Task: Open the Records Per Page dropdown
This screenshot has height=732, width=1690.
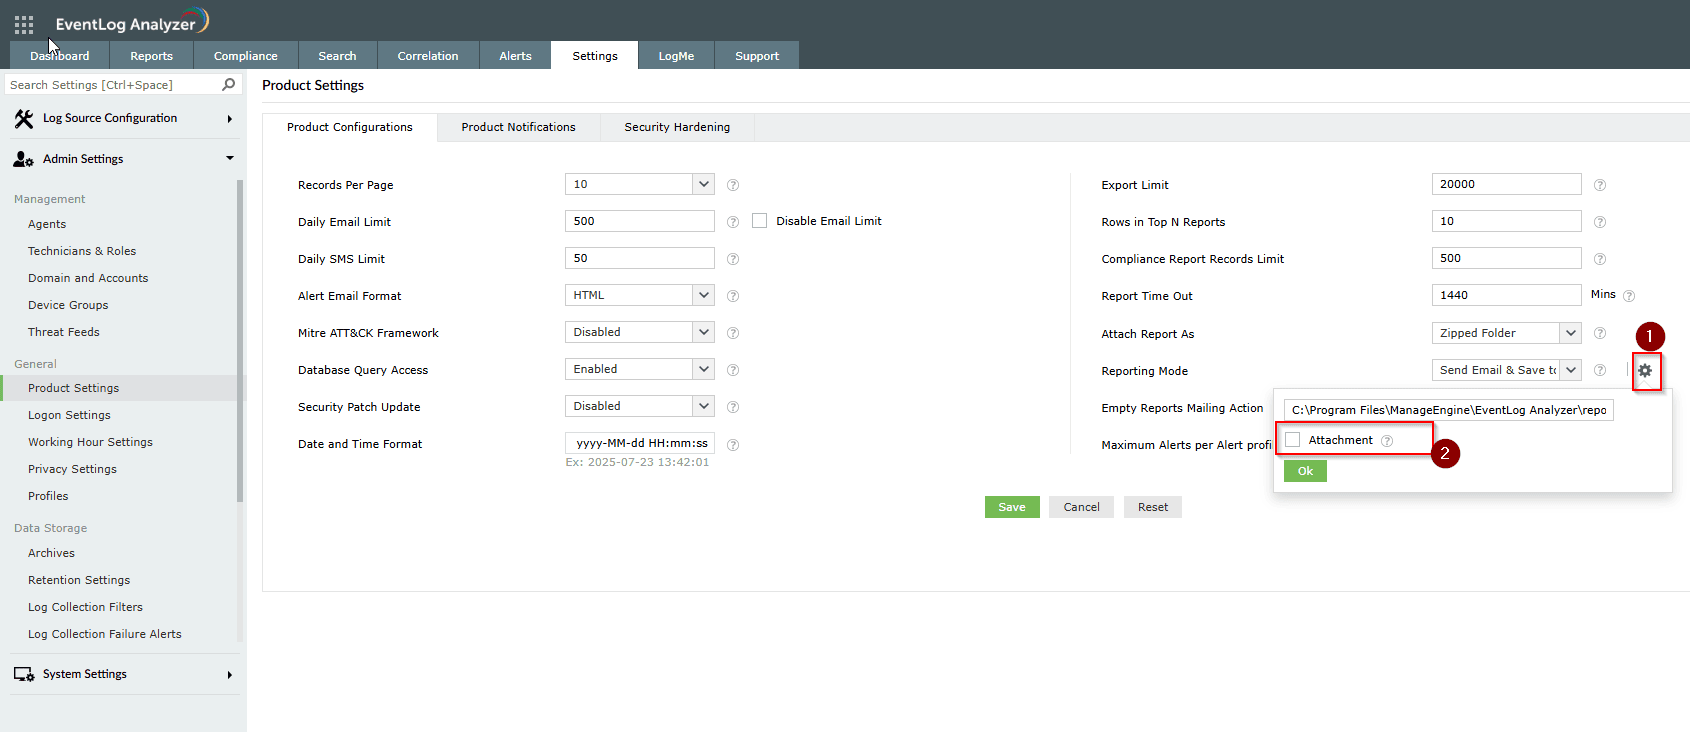Action: tap(639, 184)
